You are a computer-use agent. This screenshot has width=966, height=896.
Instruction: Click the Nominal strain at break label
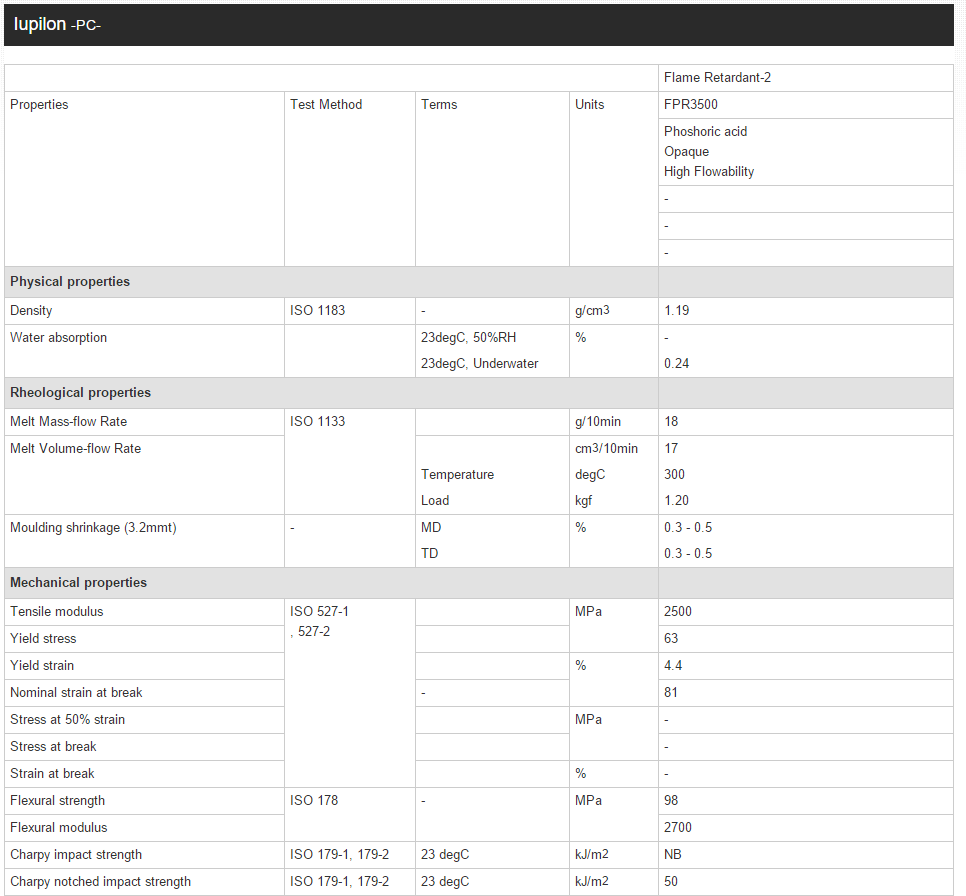point(76,693)
